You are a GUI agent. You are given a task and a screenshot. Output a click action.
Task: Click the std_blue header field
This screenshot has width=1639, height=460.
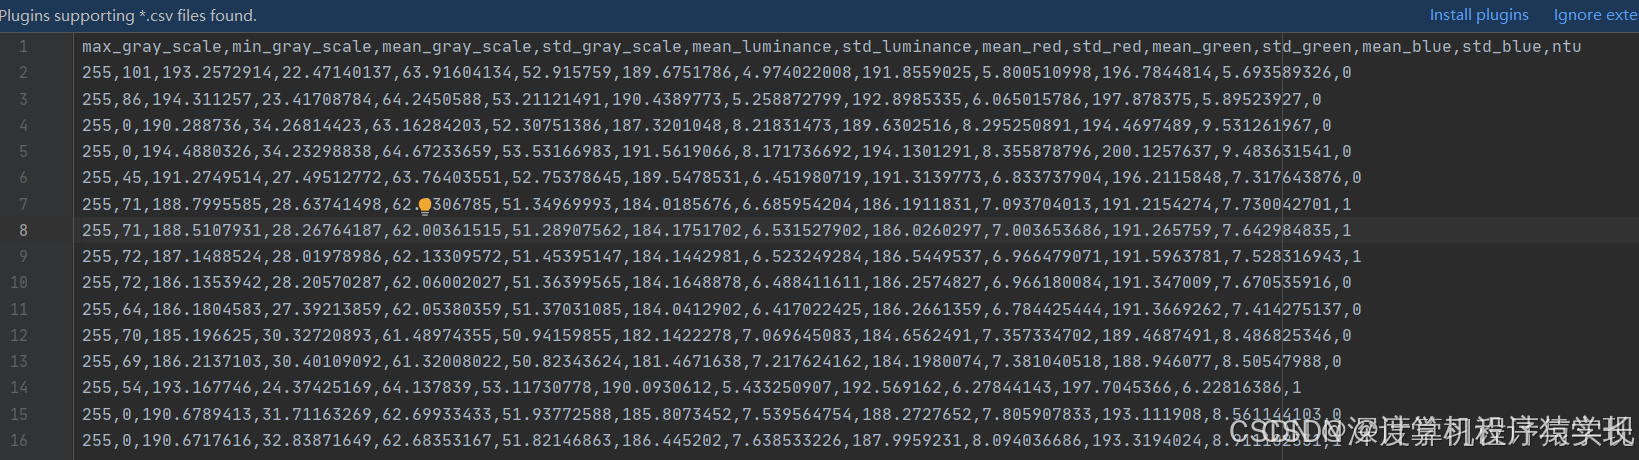[x=1502, y=47]
